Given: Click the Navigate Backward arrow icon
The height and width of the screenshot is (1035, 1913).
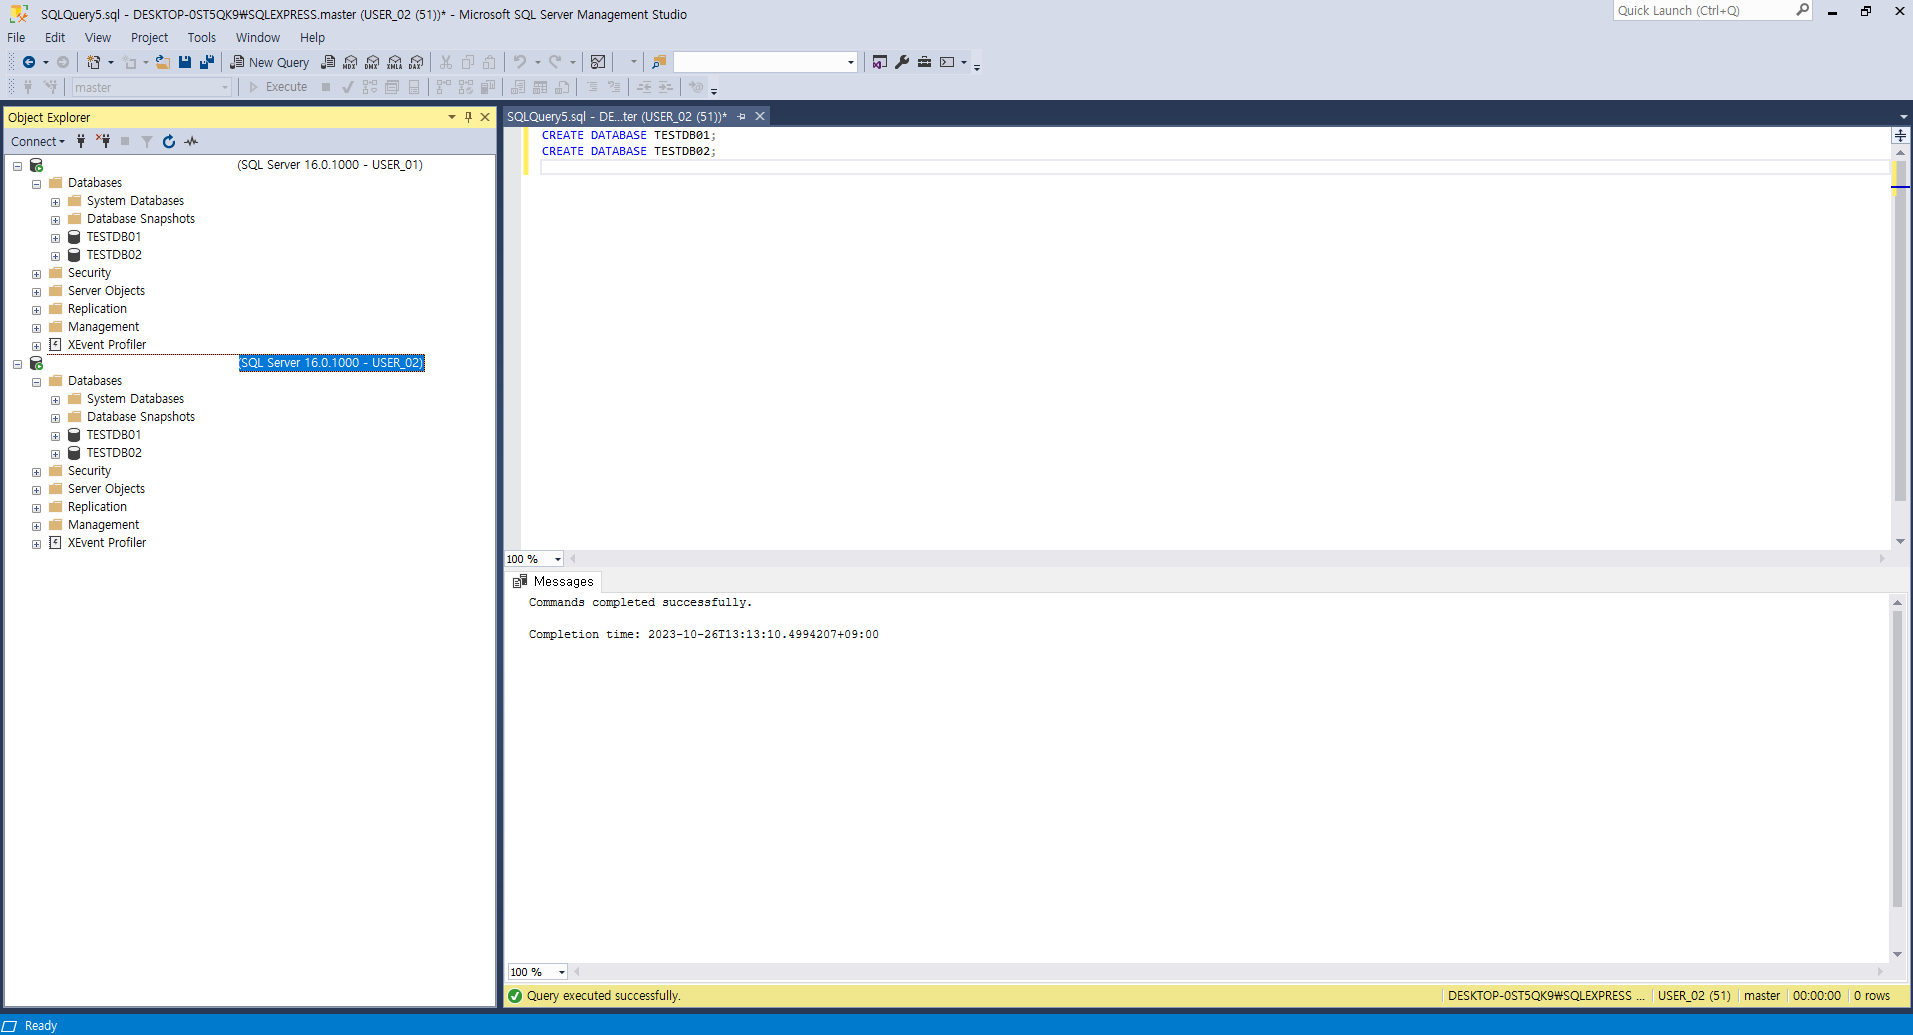Looking at the screenshot, I should tap(29, 62).
